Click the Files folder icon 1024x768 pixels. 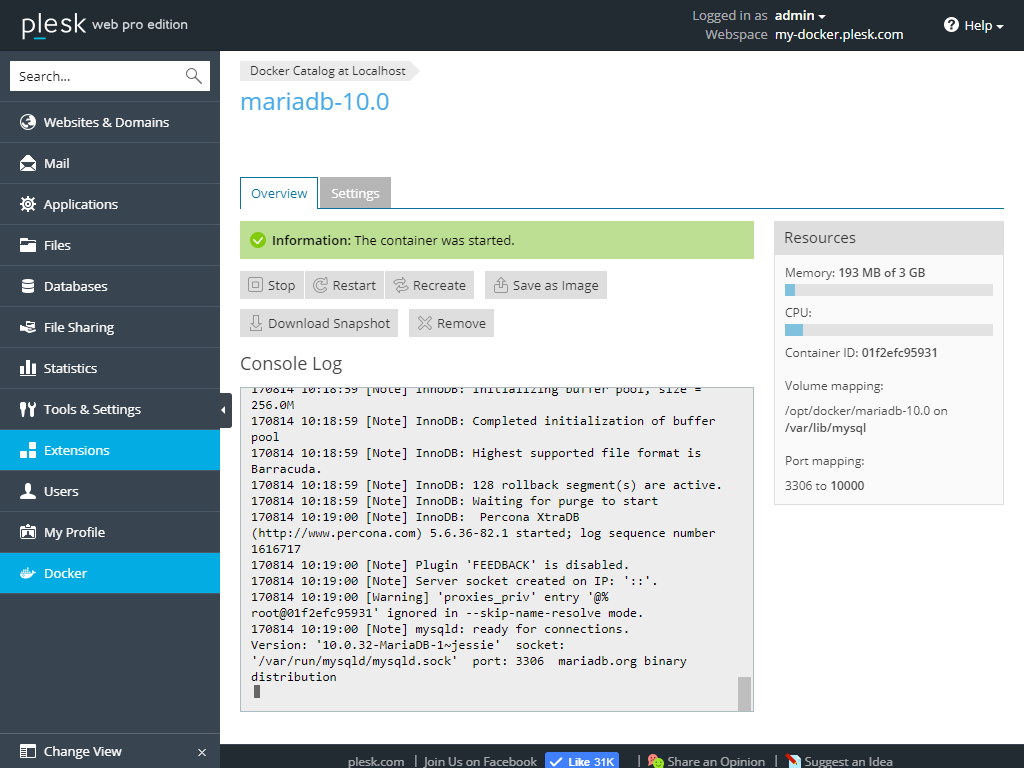27,246
